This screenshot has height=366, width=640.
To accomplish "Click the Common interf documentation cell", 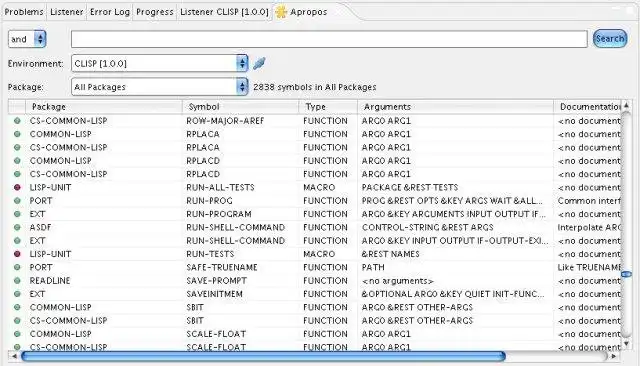I will click(589, 201).
